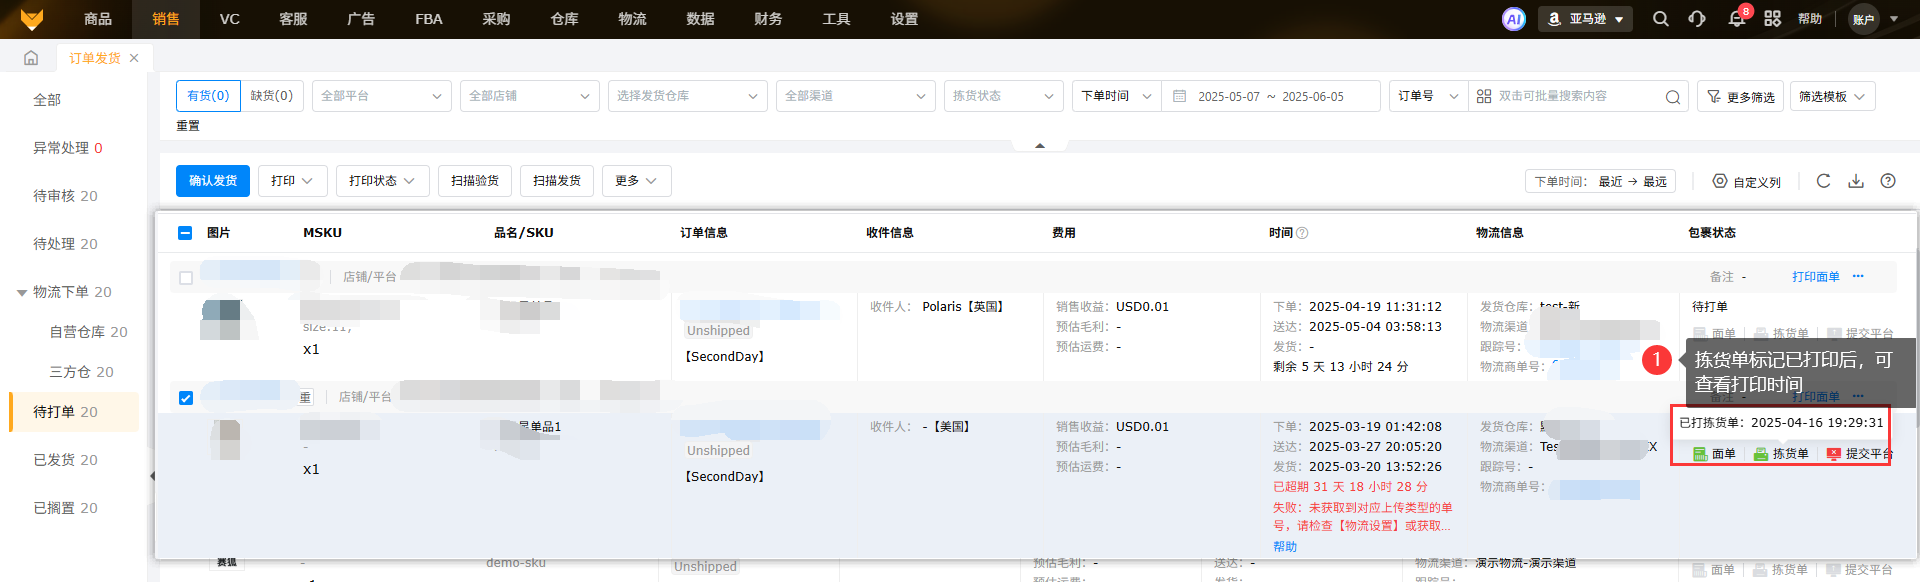
Task: Open the customer support headset icon
Action: (1697, 19)
